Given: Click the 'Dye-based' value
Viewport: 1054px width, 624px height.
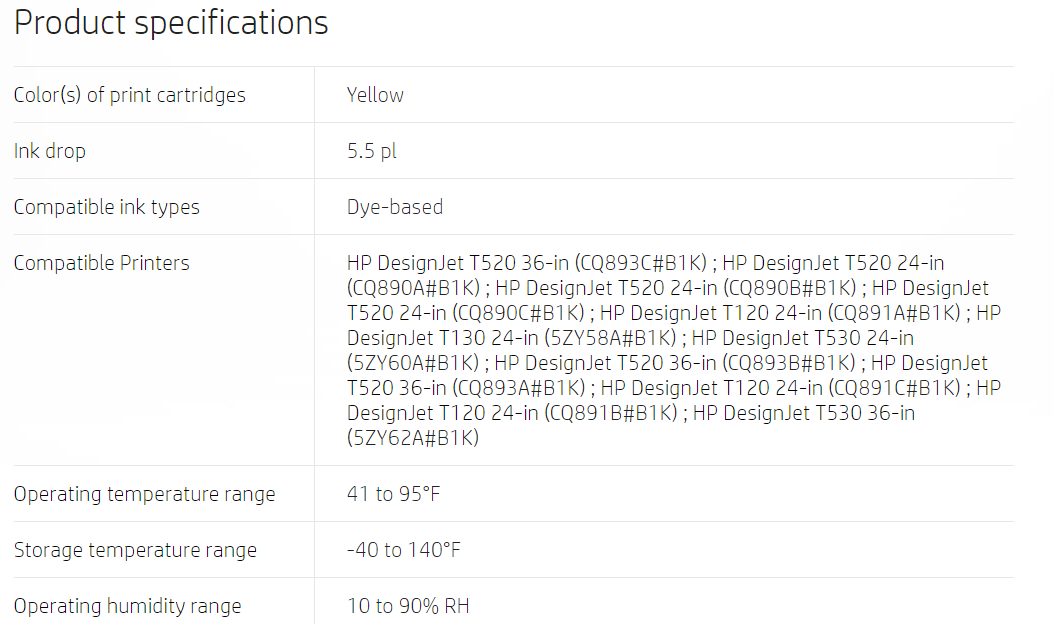Looking at the screenshot, I should (395, 206).
